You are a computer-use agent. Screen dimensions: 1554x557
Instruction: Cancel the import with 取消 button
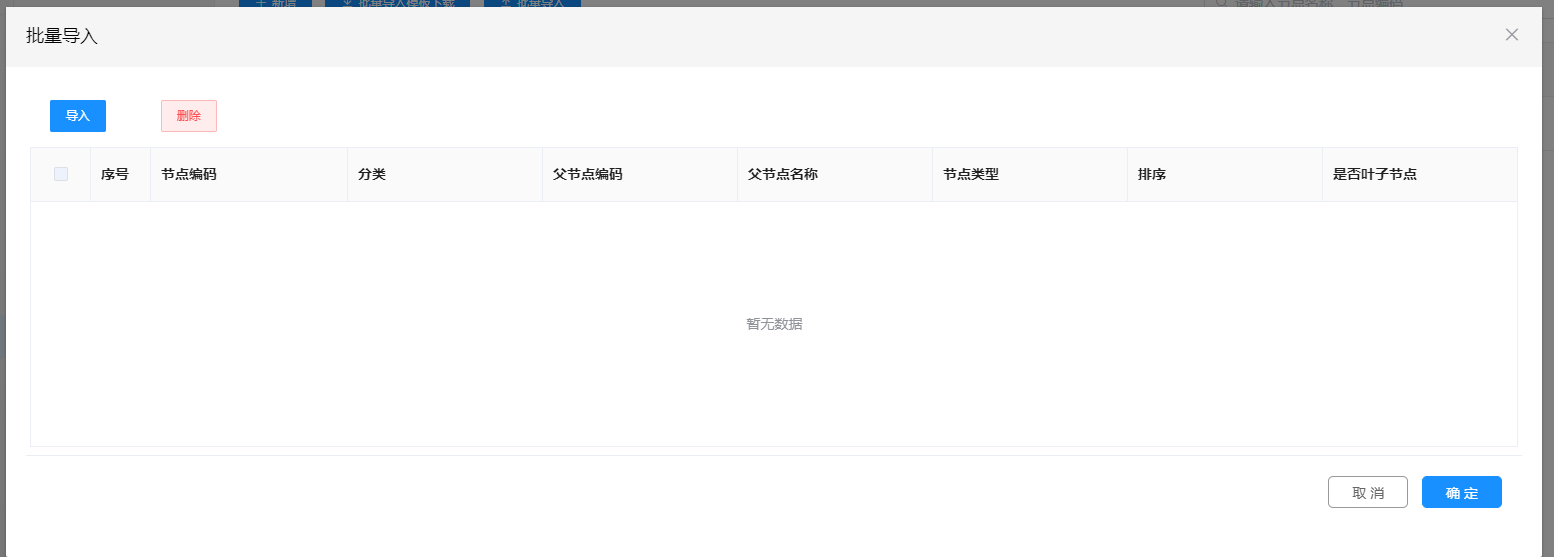click(x=1367, y=492)
